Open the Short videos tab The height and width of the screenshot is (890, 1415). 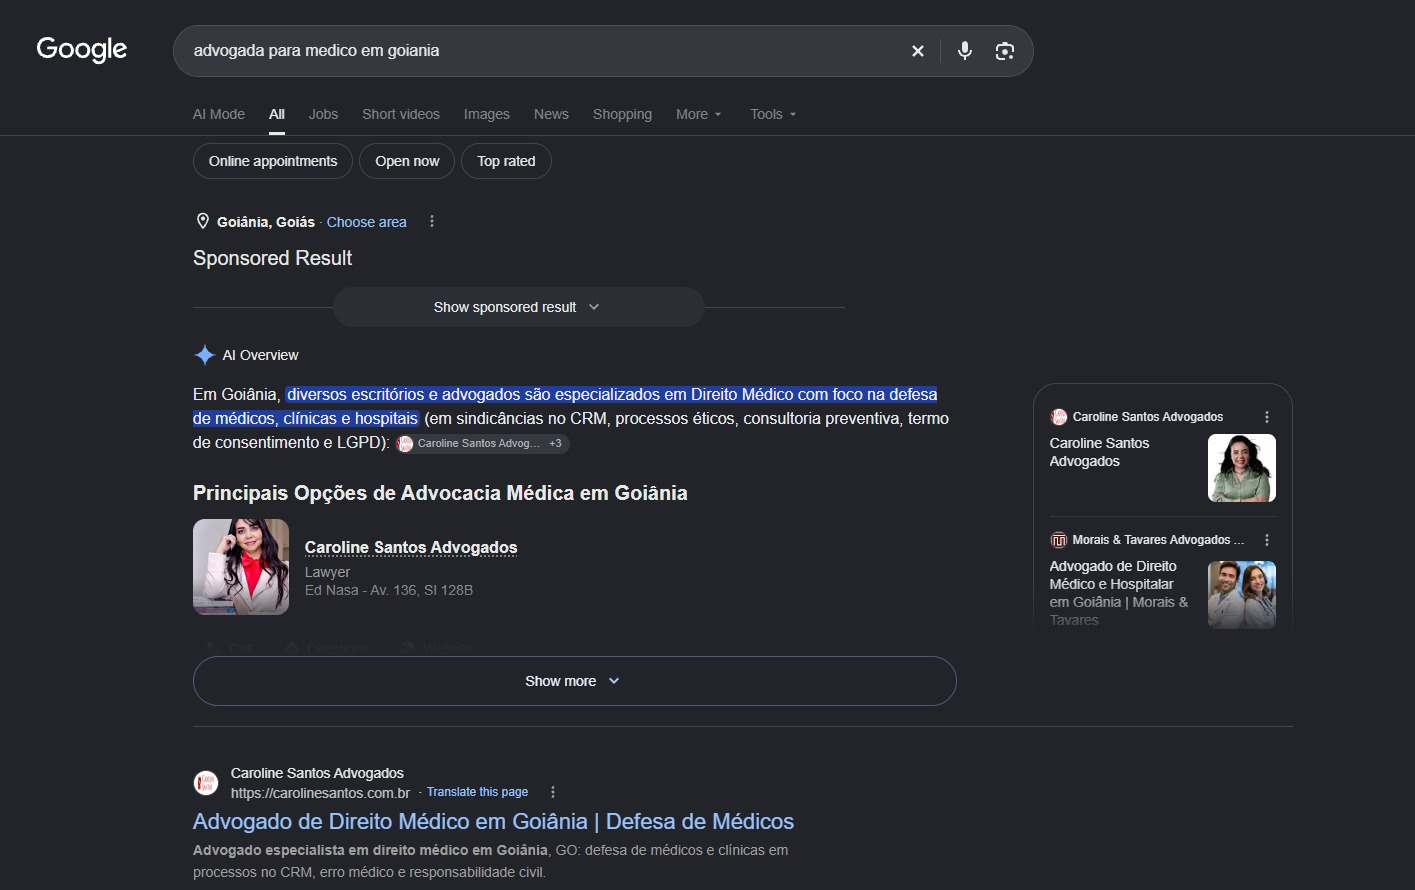401,114
